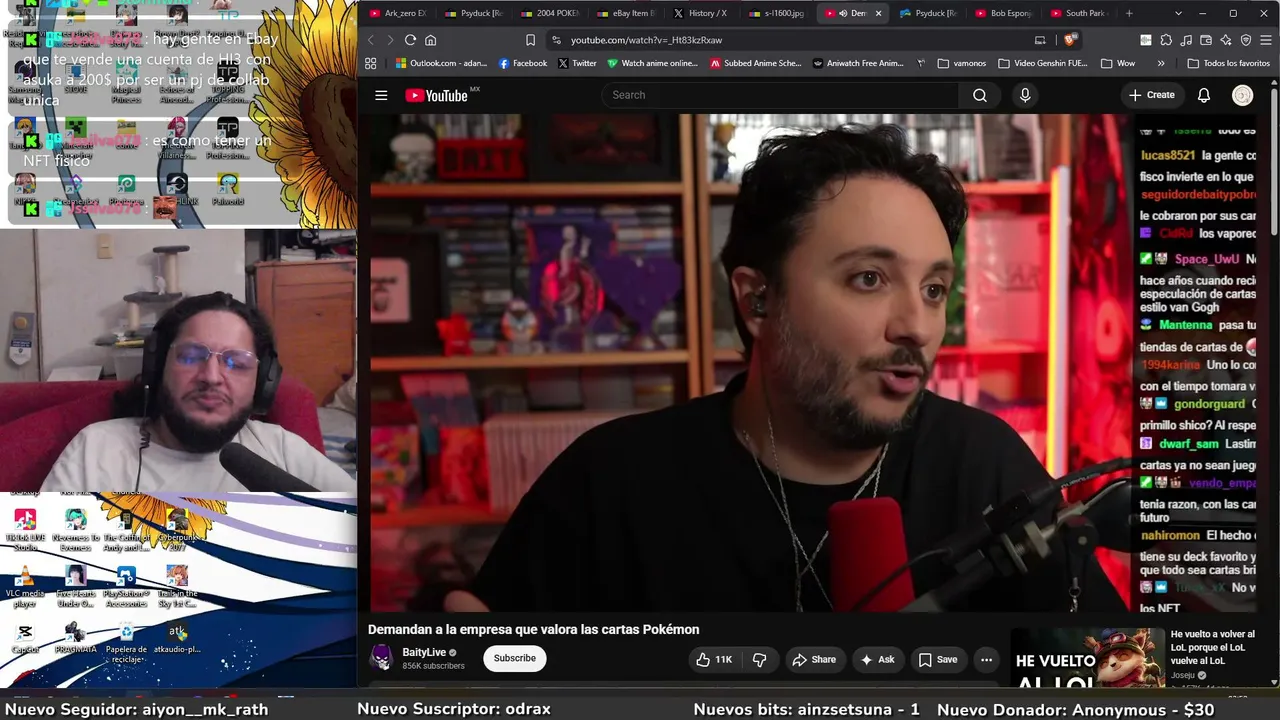
Task: Open the Facebook bookmark
Action: [x=522, y=63]
